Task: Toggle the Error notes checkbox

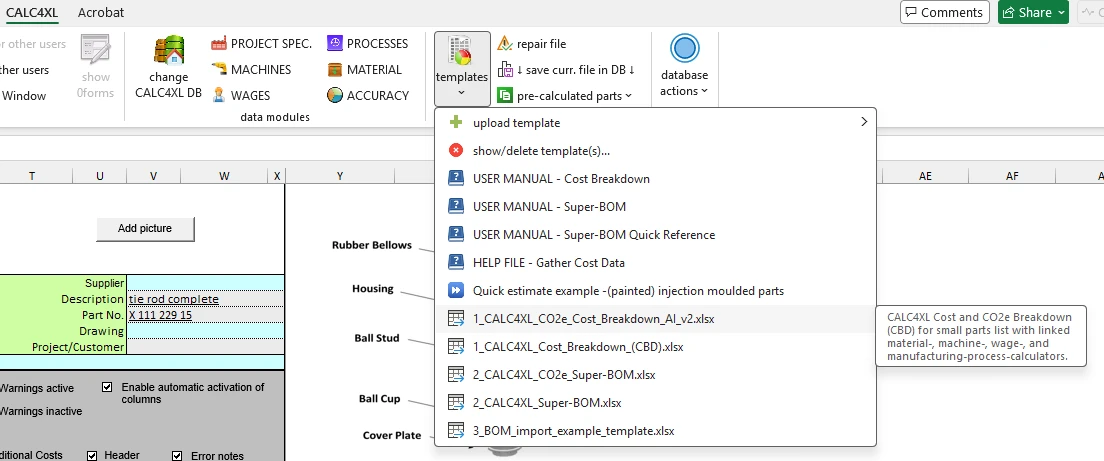Action: click(x=178, y=456)
